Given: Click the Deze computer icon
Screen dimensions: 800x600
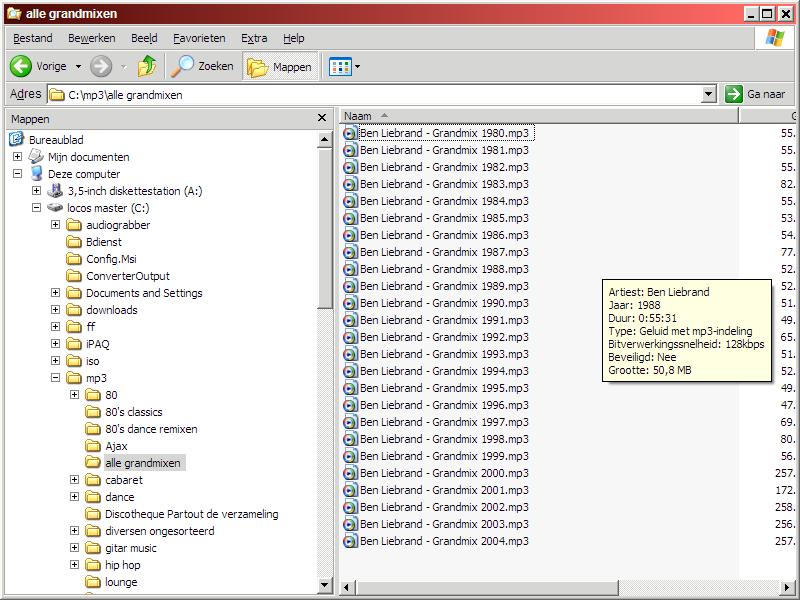Looking at the screenshot, I should (36, 173).
